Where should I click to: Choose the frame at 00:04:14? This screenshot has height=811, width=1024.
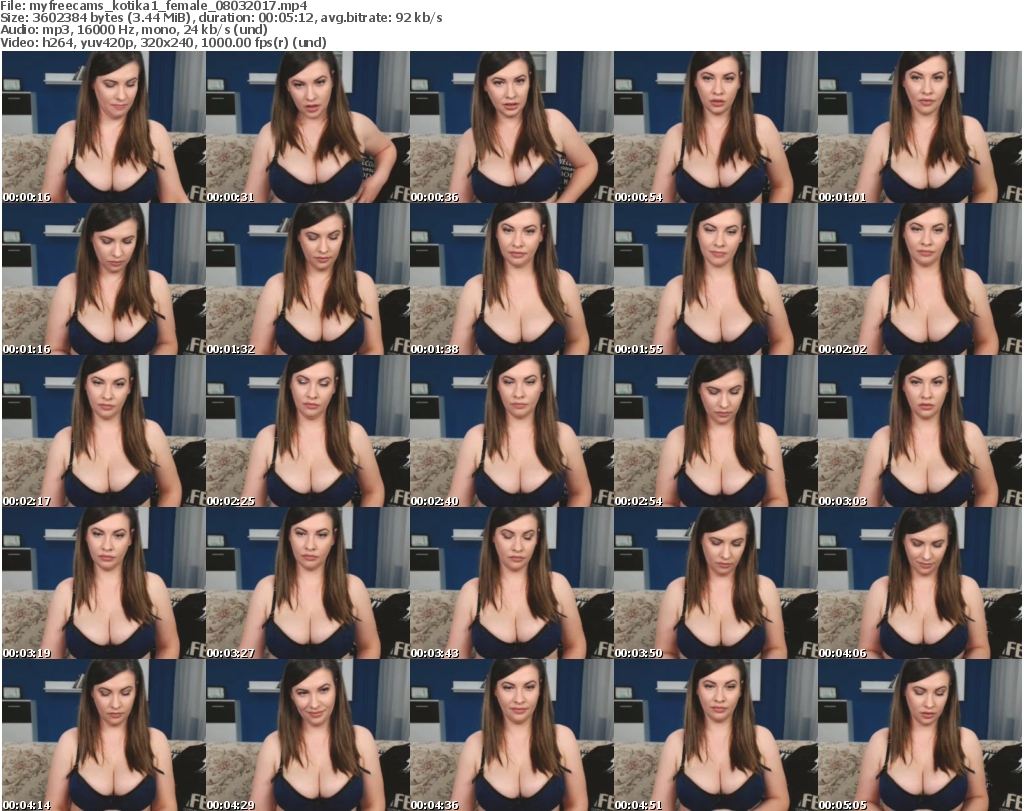pos(104,735)
